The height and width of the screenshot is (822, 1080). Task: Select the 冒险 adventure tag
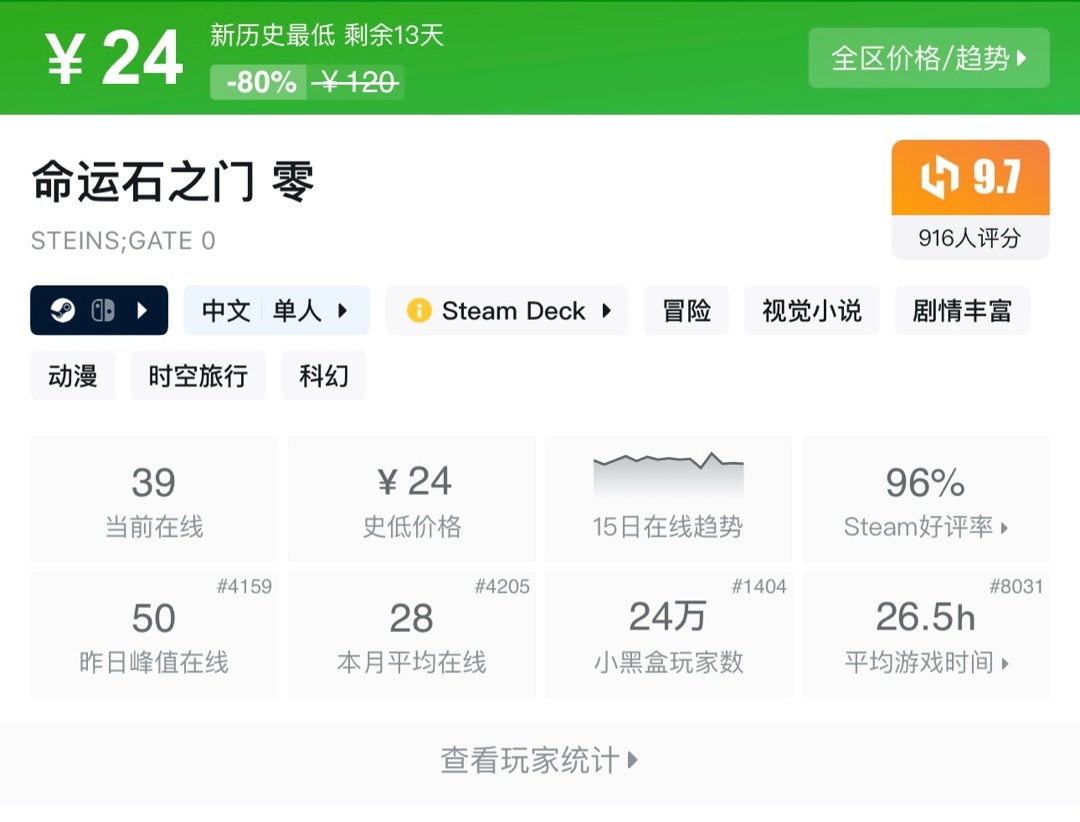[x=686, y=311]
